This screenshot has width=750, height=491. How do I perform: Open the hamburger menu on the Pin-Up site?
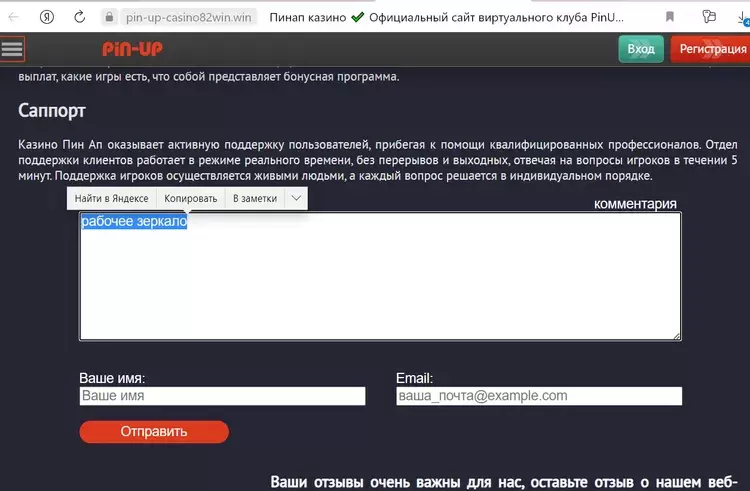12,49
